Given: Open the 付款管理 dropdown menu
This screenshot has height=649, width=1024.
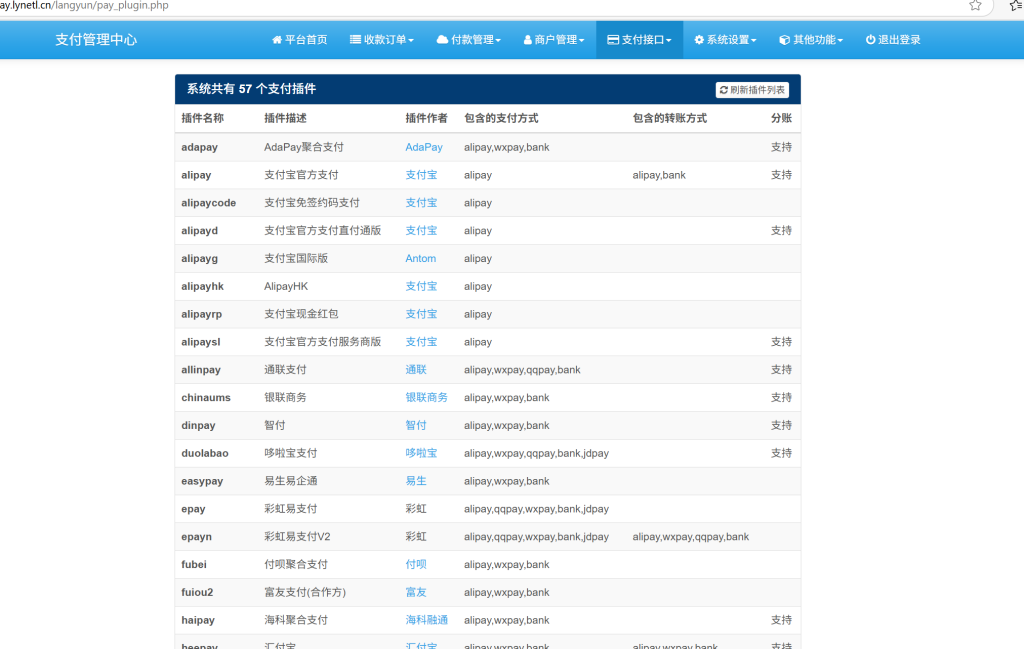Looking at the screenshot, I should pos(468,40).
